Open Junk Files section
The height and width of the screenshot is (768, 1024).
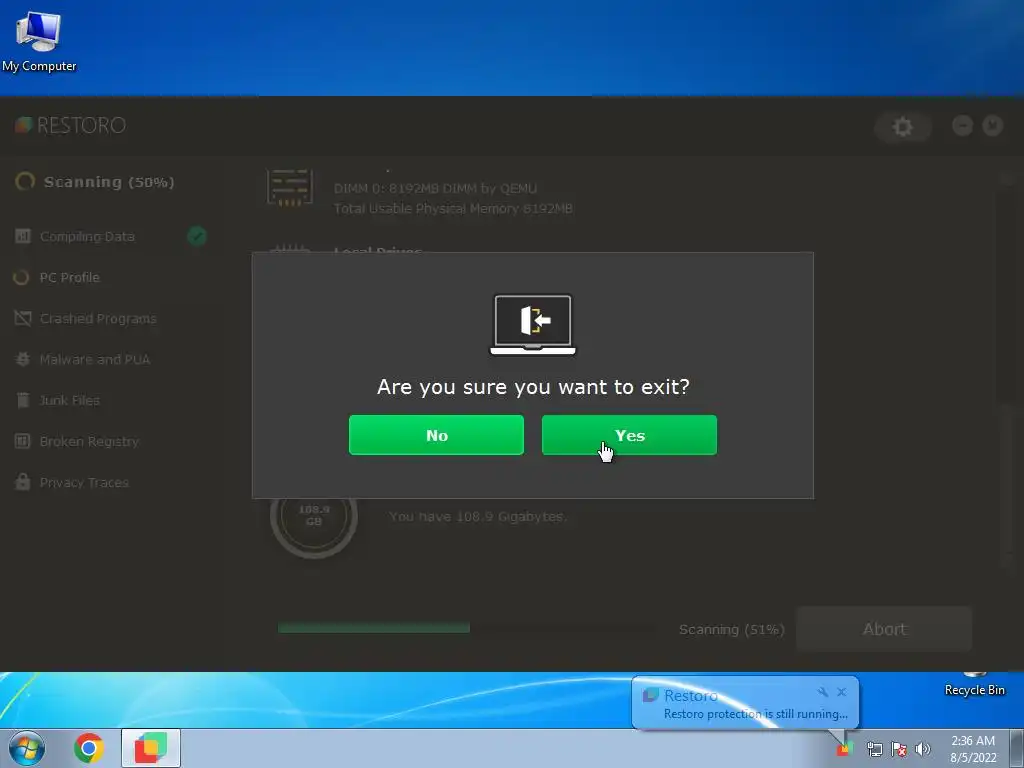(69, 400)
